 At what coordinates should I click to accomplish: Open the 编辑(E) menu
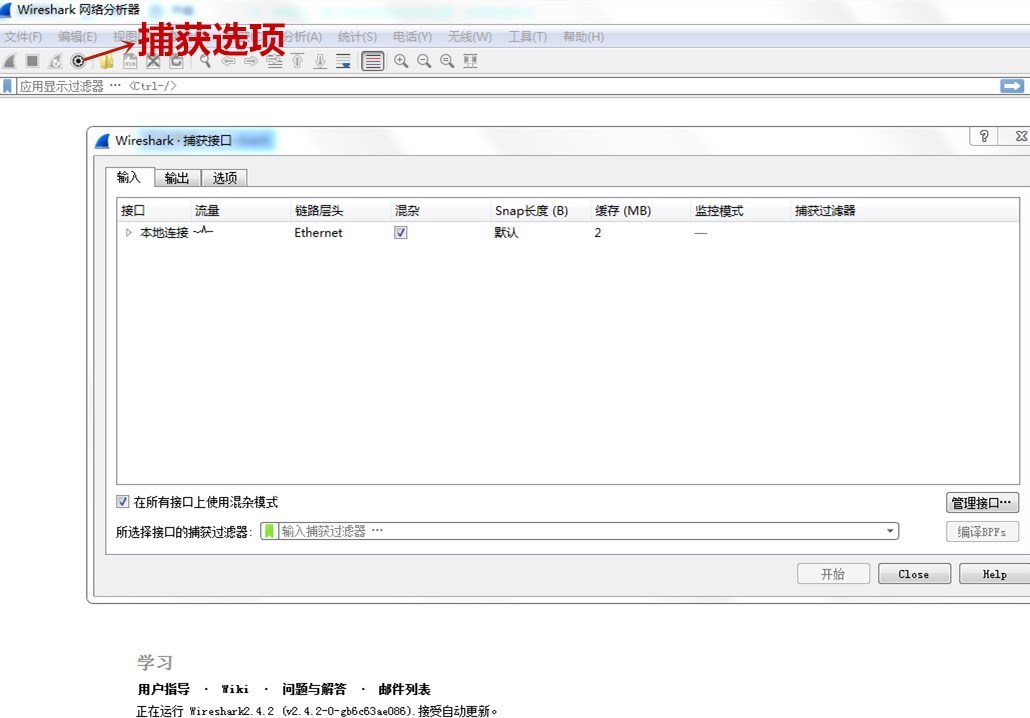77,37
